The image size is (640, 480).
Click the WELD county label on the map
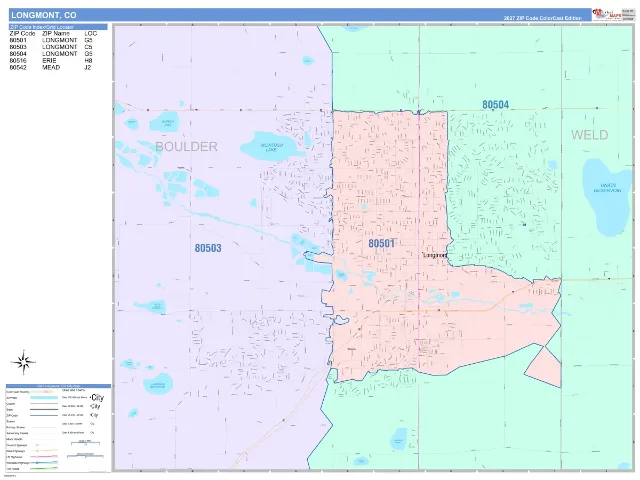coord(589,135)
